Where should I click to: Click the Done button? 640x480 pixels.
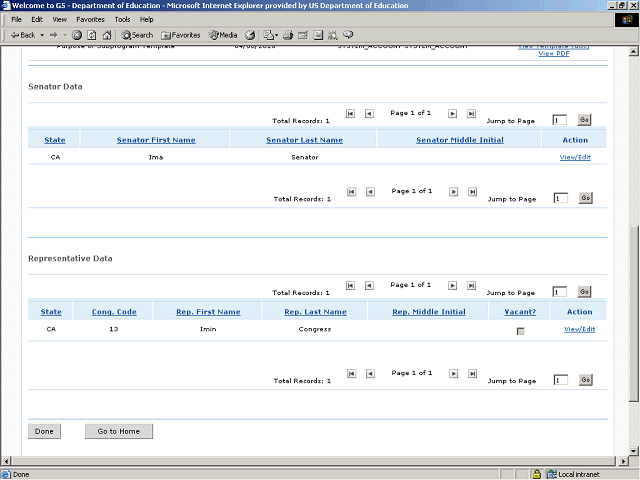coord(44,431)
